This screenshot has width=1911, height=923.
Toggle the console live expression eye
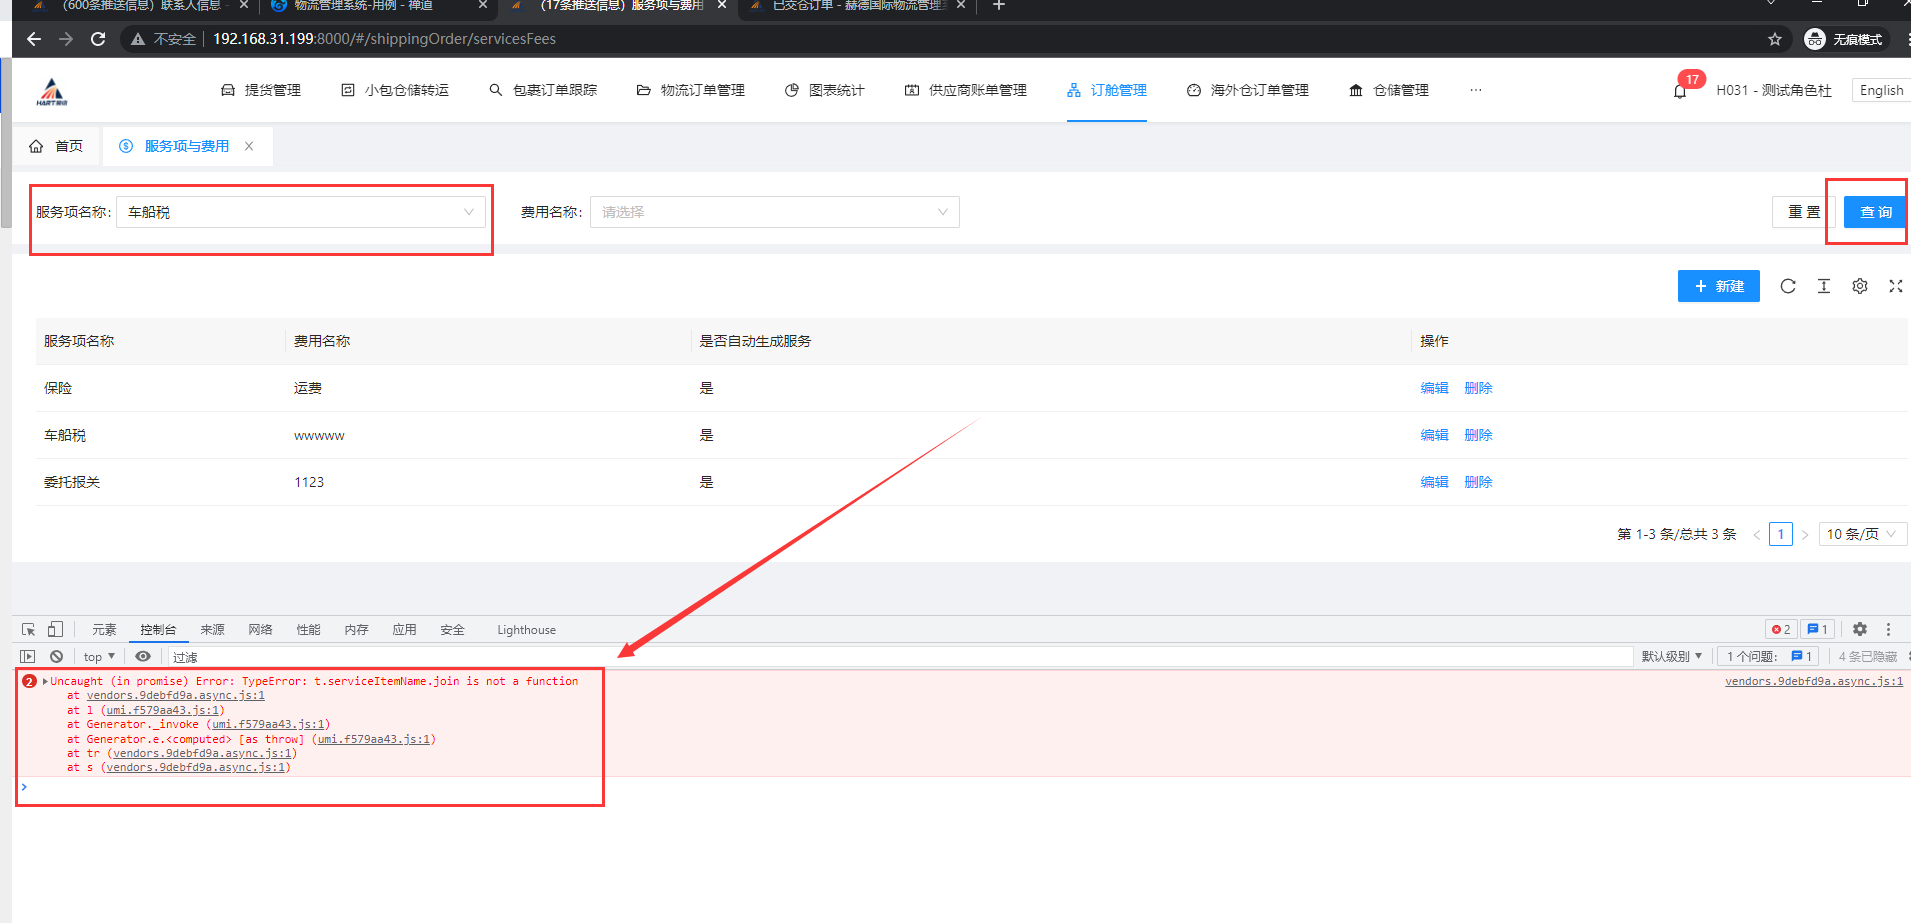point(143,656)
